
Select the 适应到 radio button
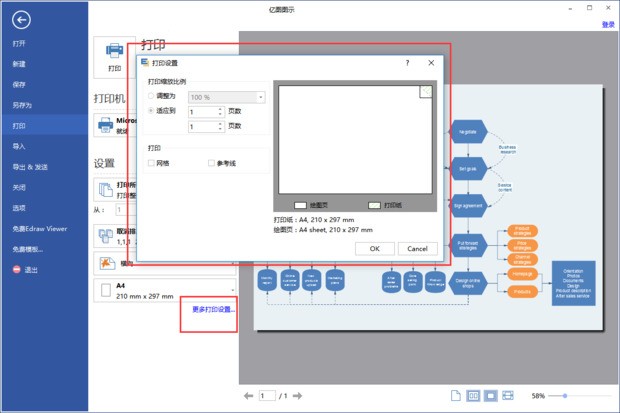click(x=152, y=111)
